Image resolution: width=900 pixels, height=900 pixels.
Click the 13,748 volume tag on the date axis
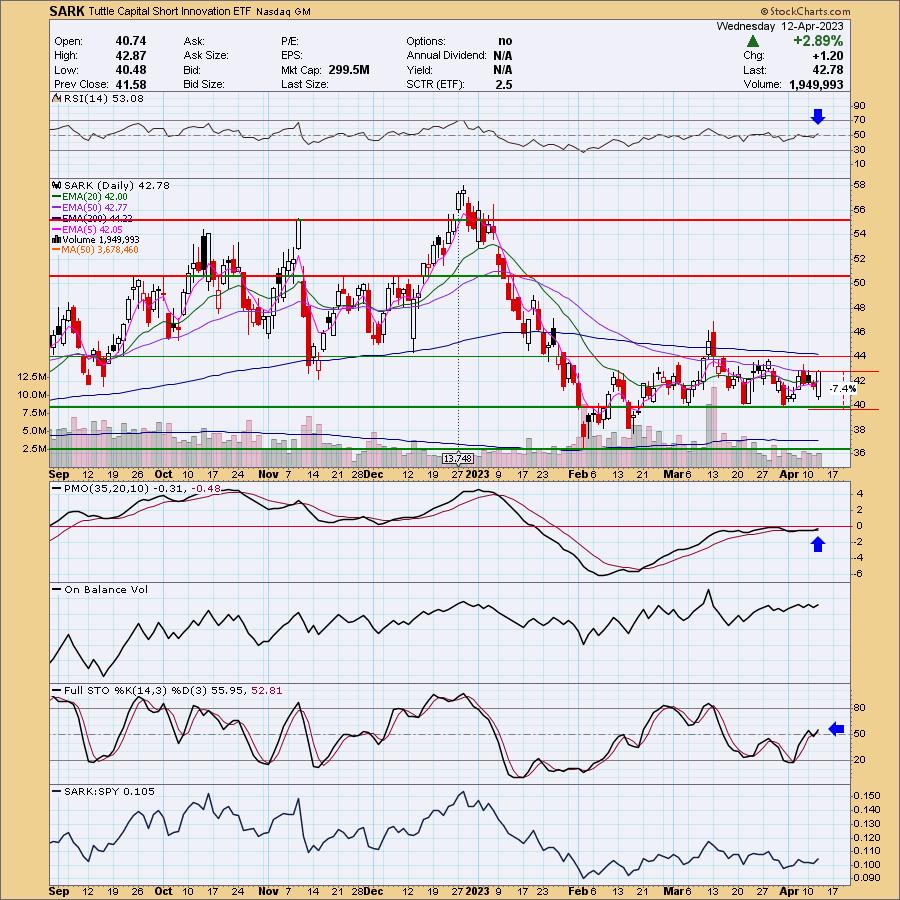pyautogui.click(x=458, y=459)
